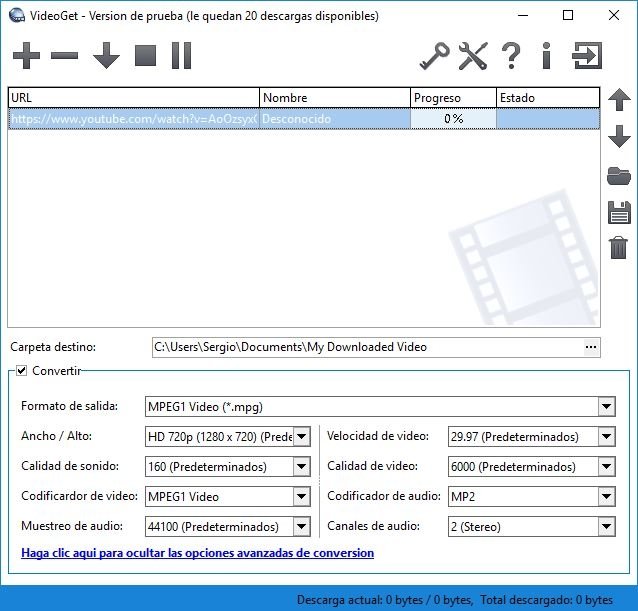Open help with the question mark icon
Image resolution: width=638 pixels, height=611 pixels.
point(511,56)
